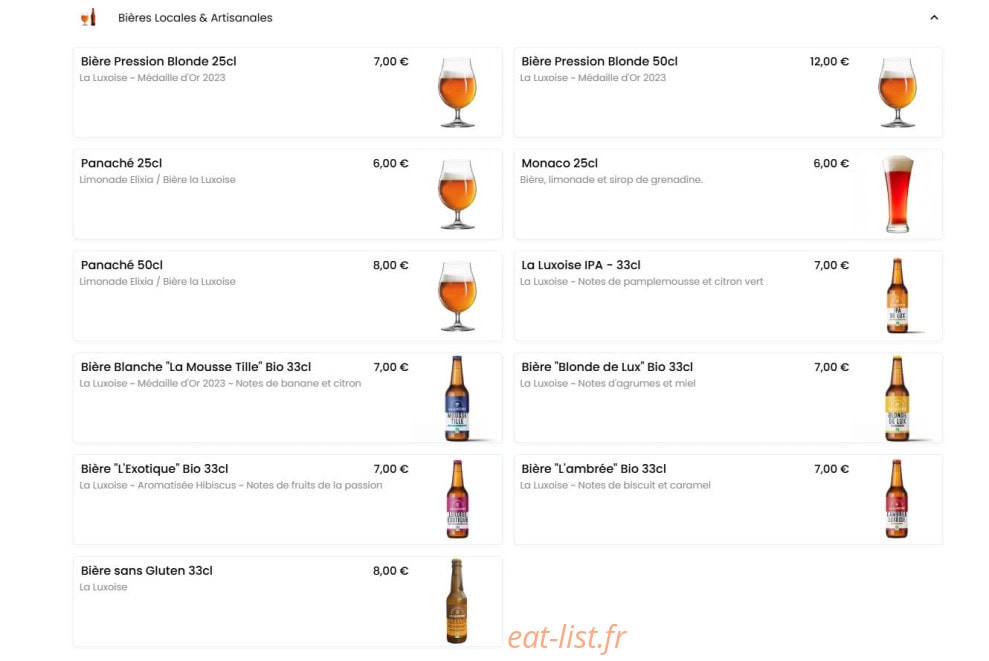Open Bière "L'Exotique" Bio 33cl title
989x661 pixels.
point(155,469)
